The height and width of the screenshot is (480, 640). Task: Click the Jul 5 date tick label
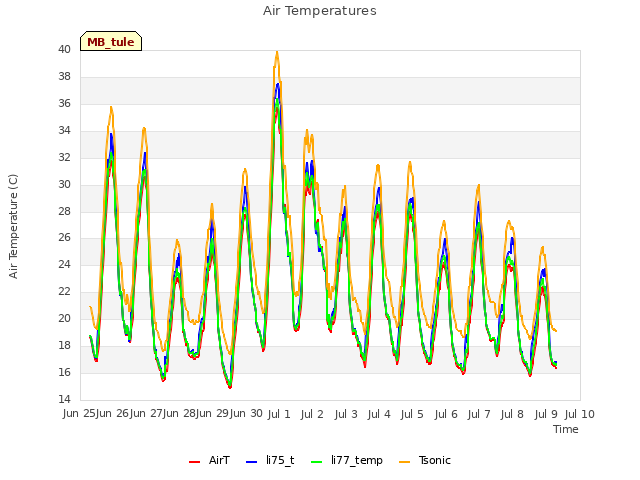(x=412, y=414)
